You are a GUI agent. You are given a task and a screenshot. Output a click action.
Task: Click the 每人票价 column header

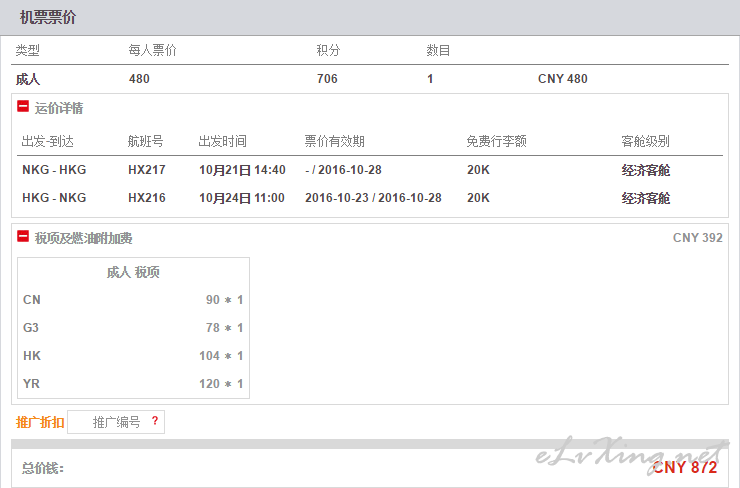[x=152, y=50]
